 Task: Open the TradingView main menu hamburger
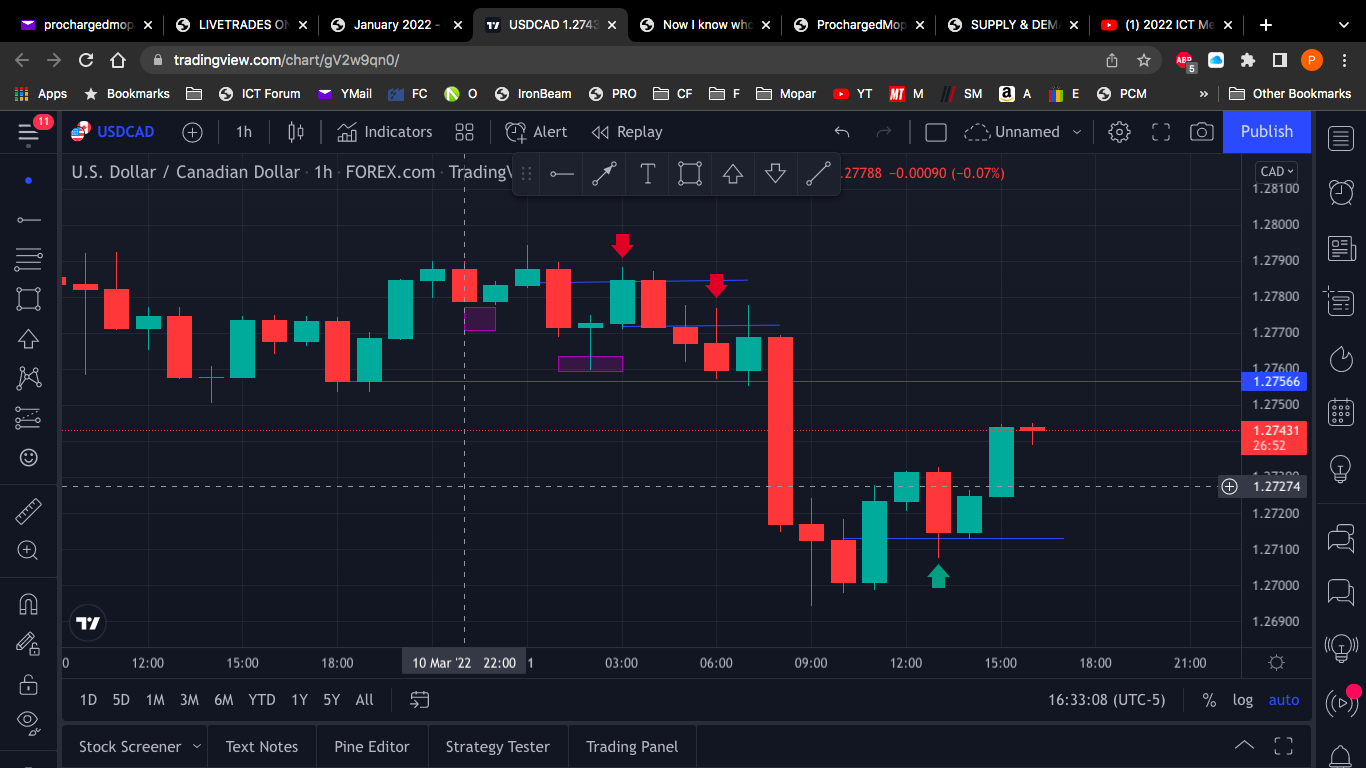28,132
